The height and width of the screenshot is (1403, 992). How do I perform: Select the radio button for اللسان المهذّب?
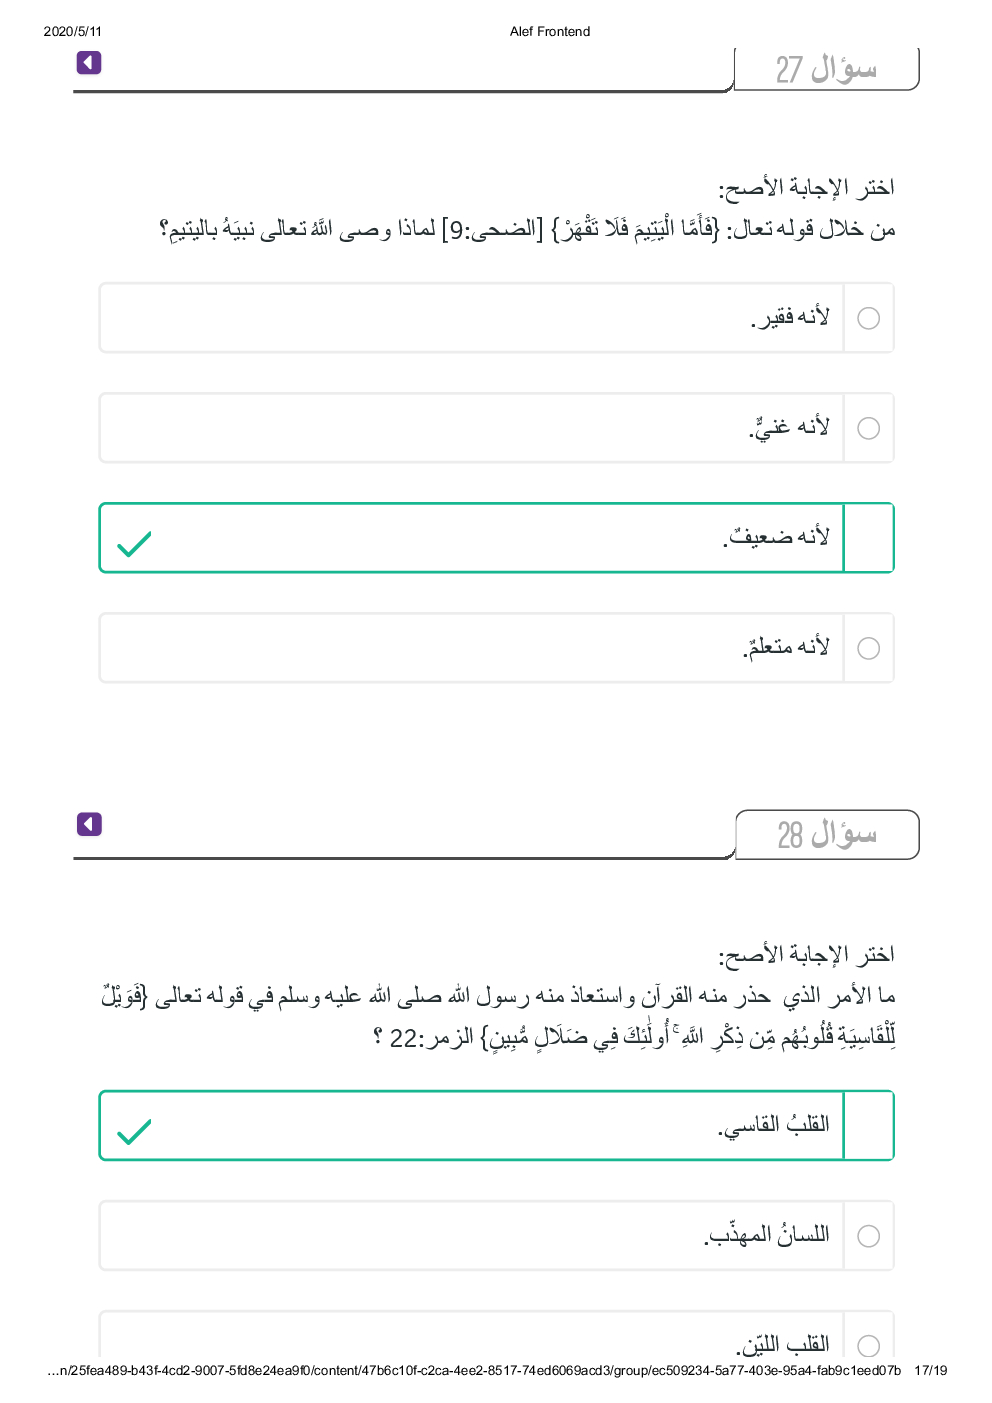pyautogui.click(x=868, y=1236)
